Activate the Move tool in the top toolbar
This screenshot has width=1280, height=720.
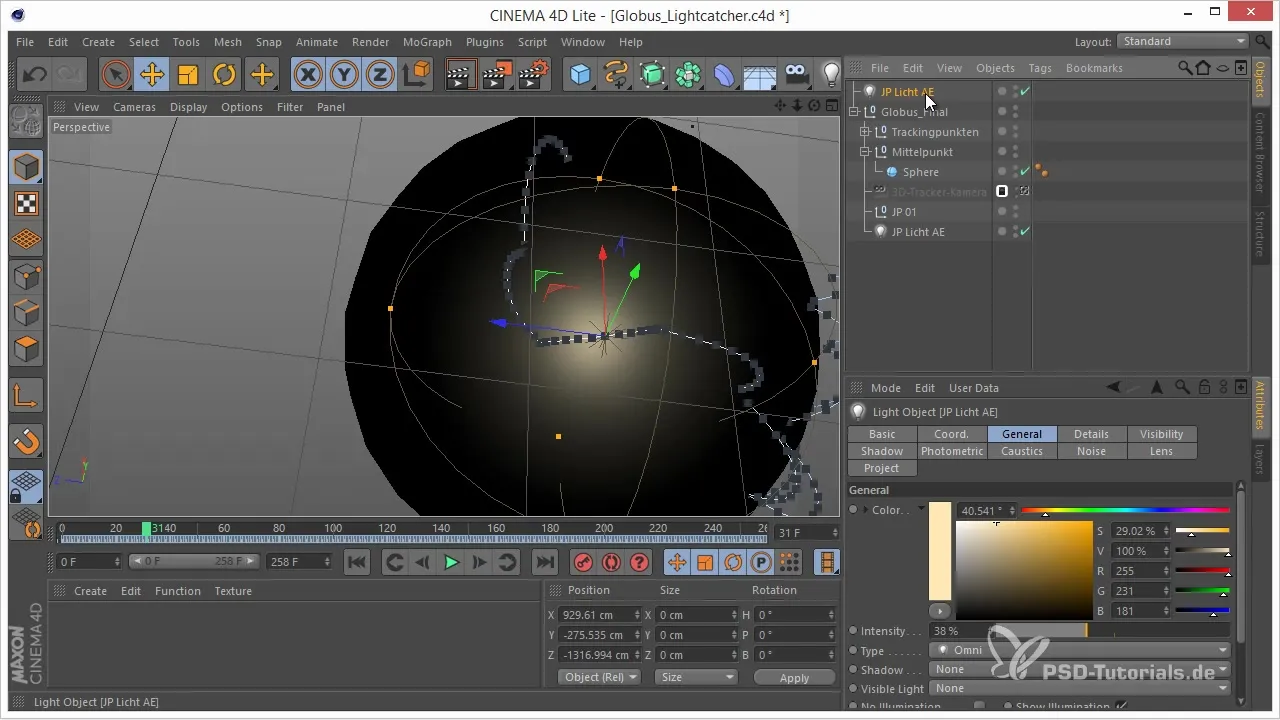pyautogui.click(x=152, y=74)
